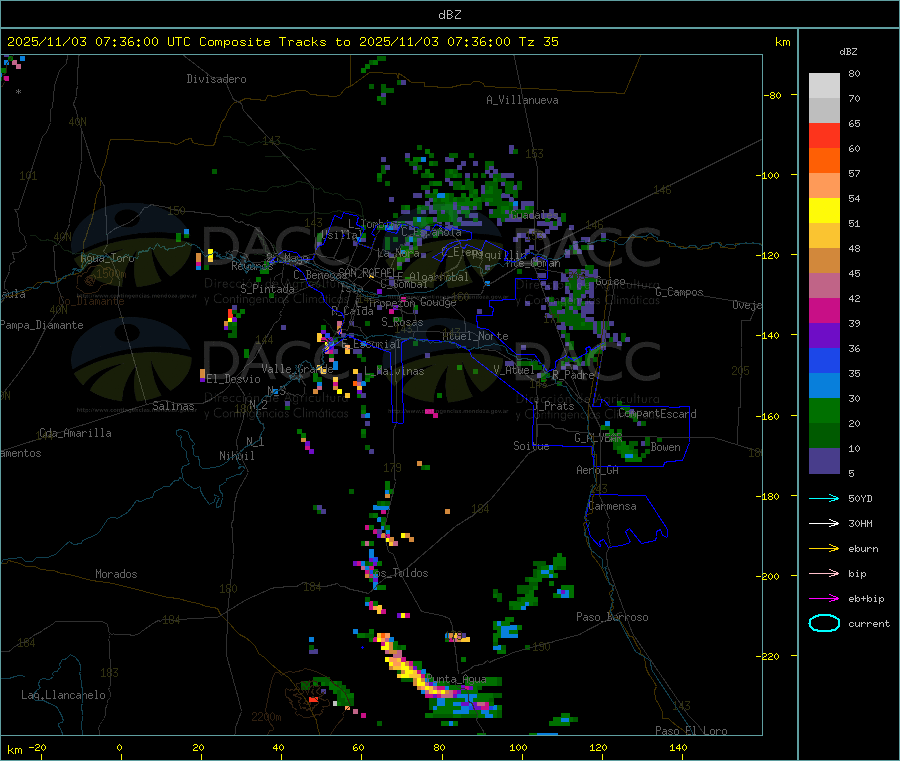Pick the light orange 57-54 dBZ swatch
Image resolution: width=900 pixels, height=761 pixels.
[x=824, y=186]
